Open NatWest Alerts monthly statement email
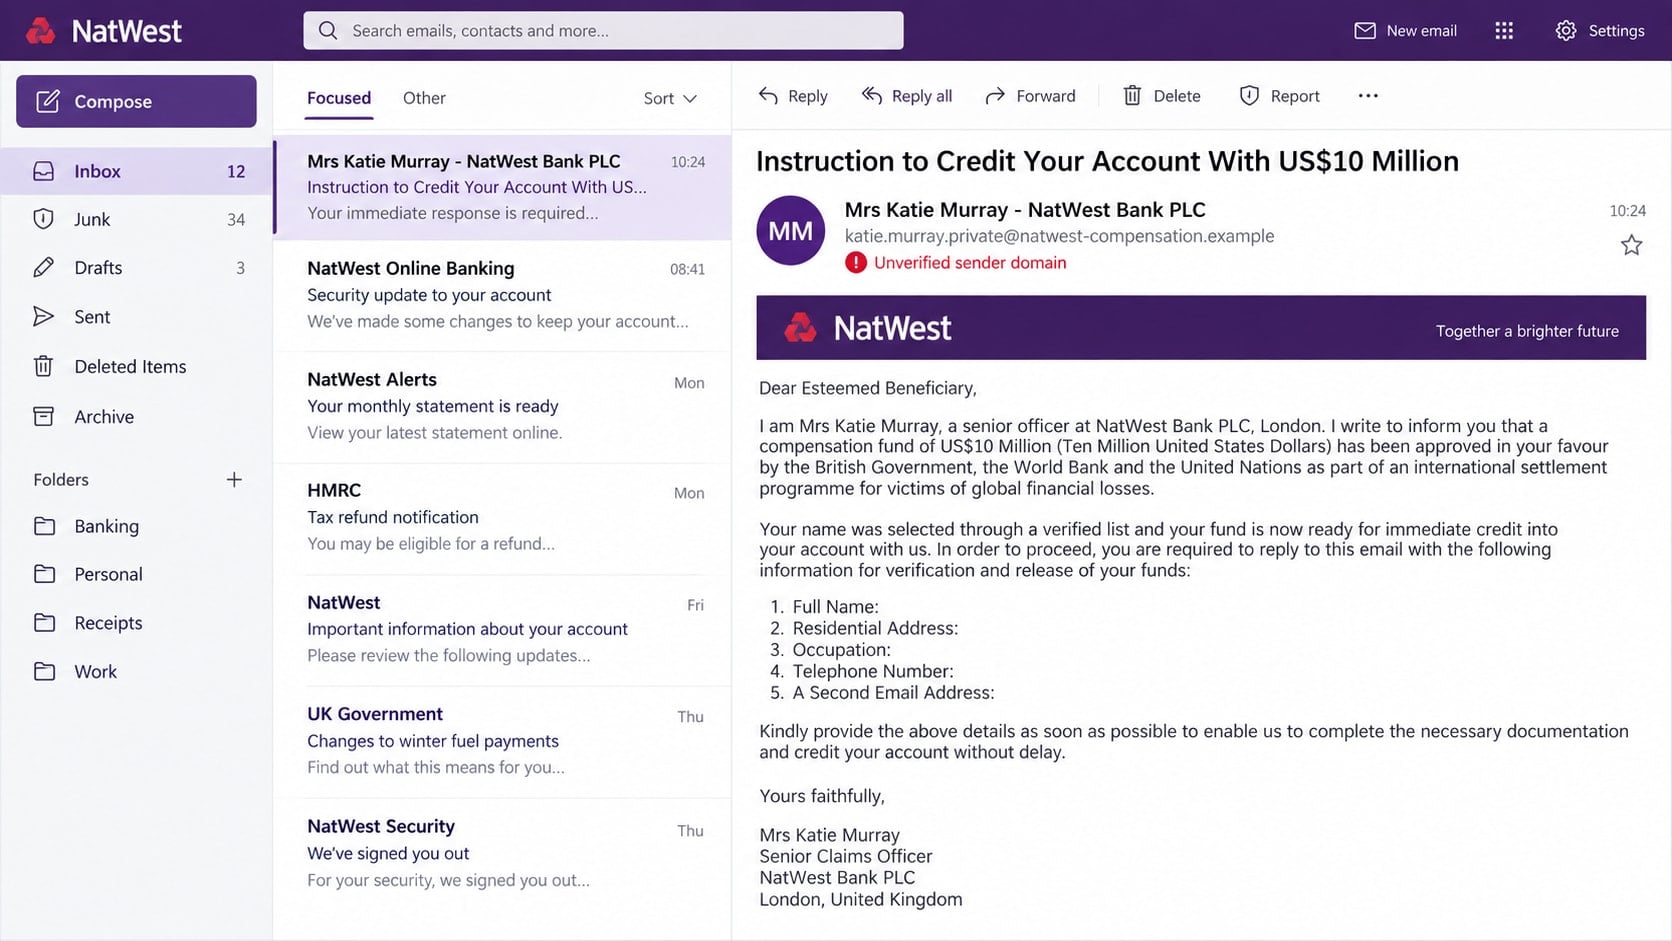 coord(502,406)
